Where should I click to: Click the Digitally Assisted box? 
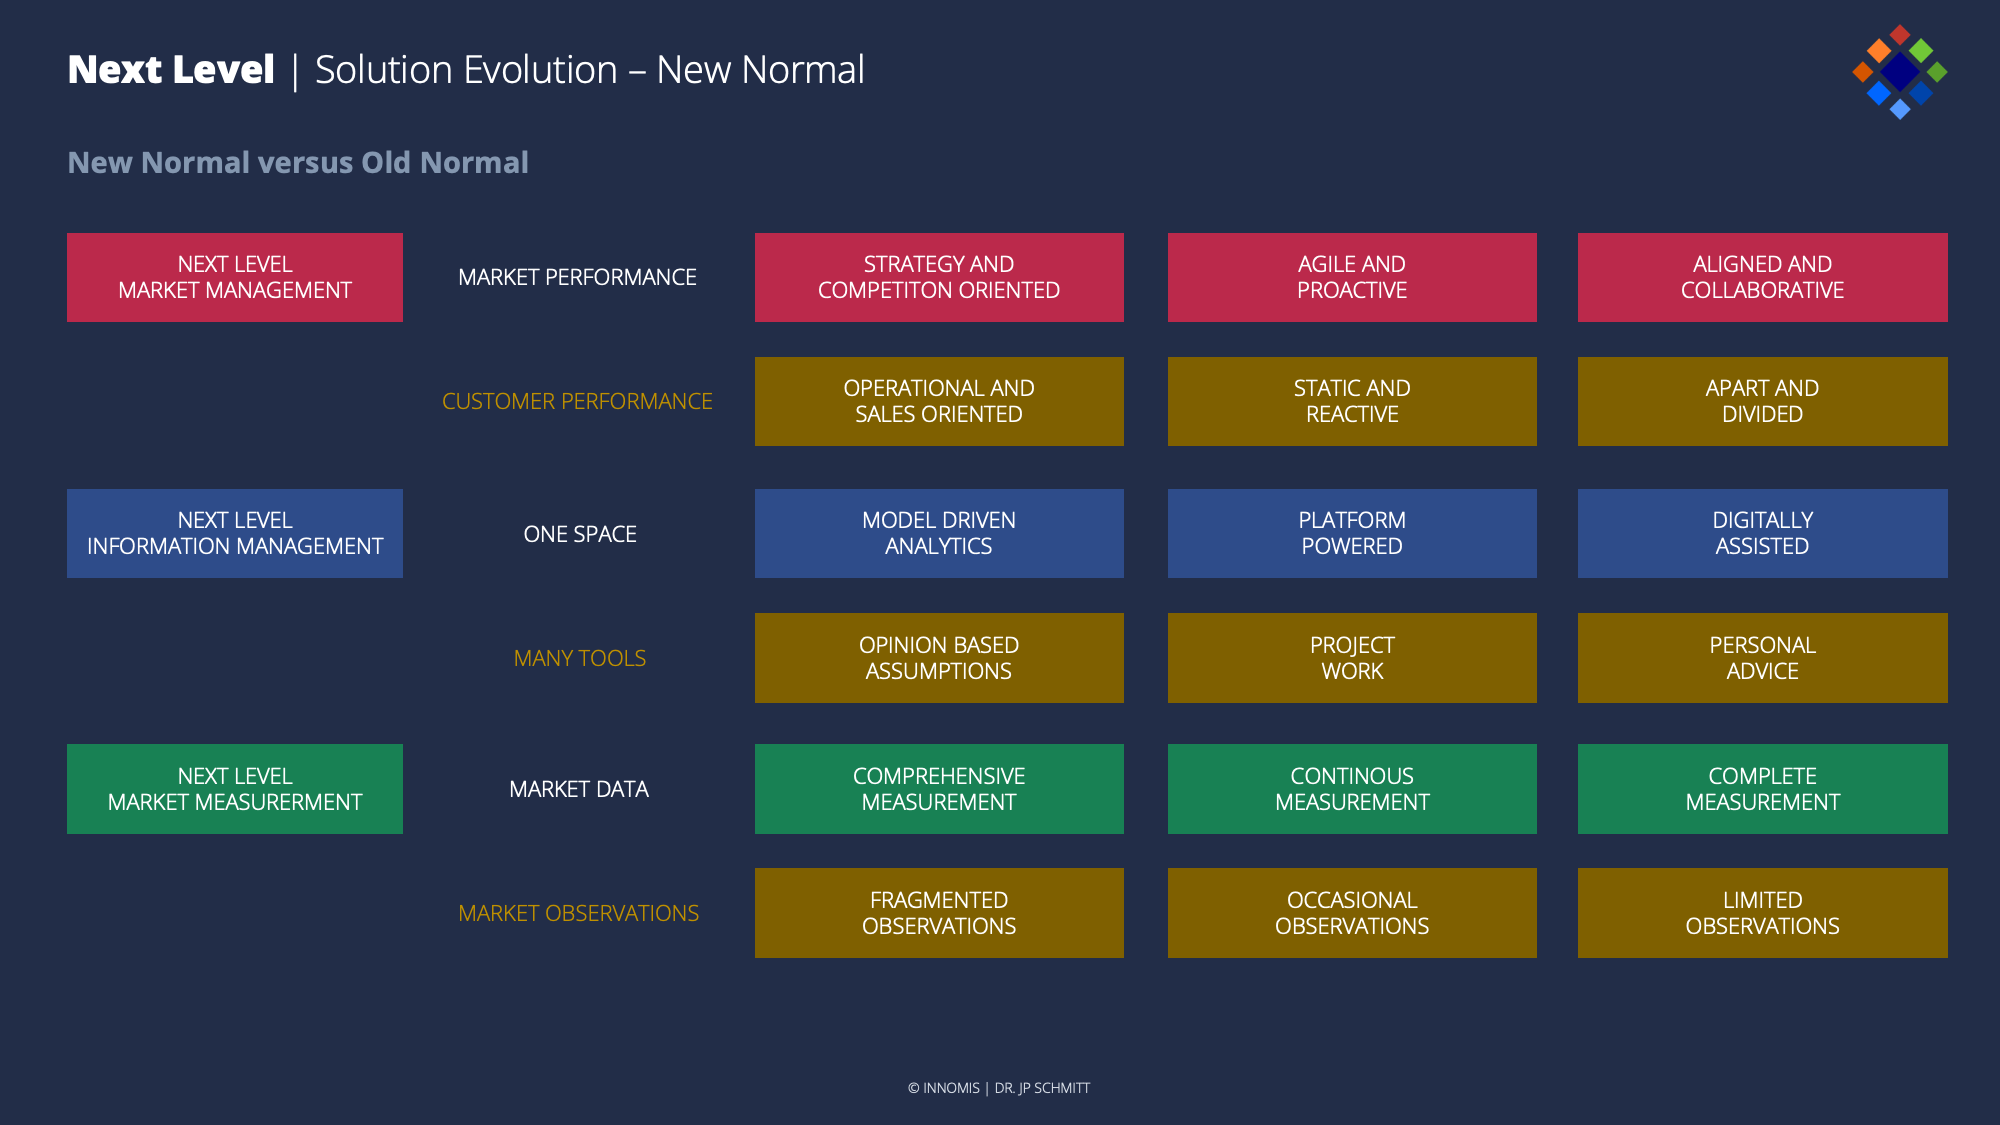(1762, 533)
